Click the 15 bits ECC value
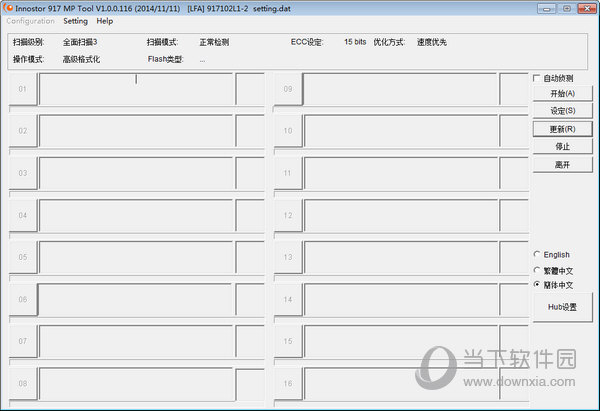600x411 pixels. (355, 42)
